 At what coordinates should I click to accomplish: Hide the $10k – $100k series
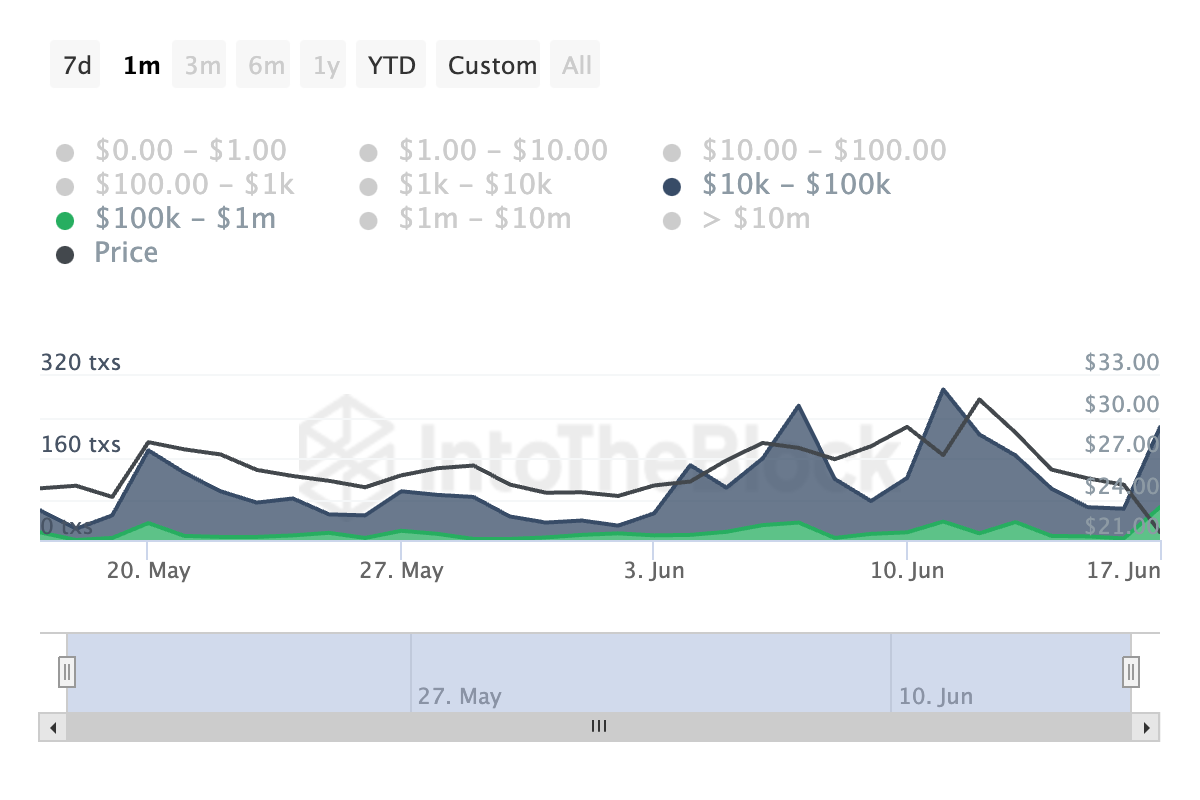[x=777, y=184]
